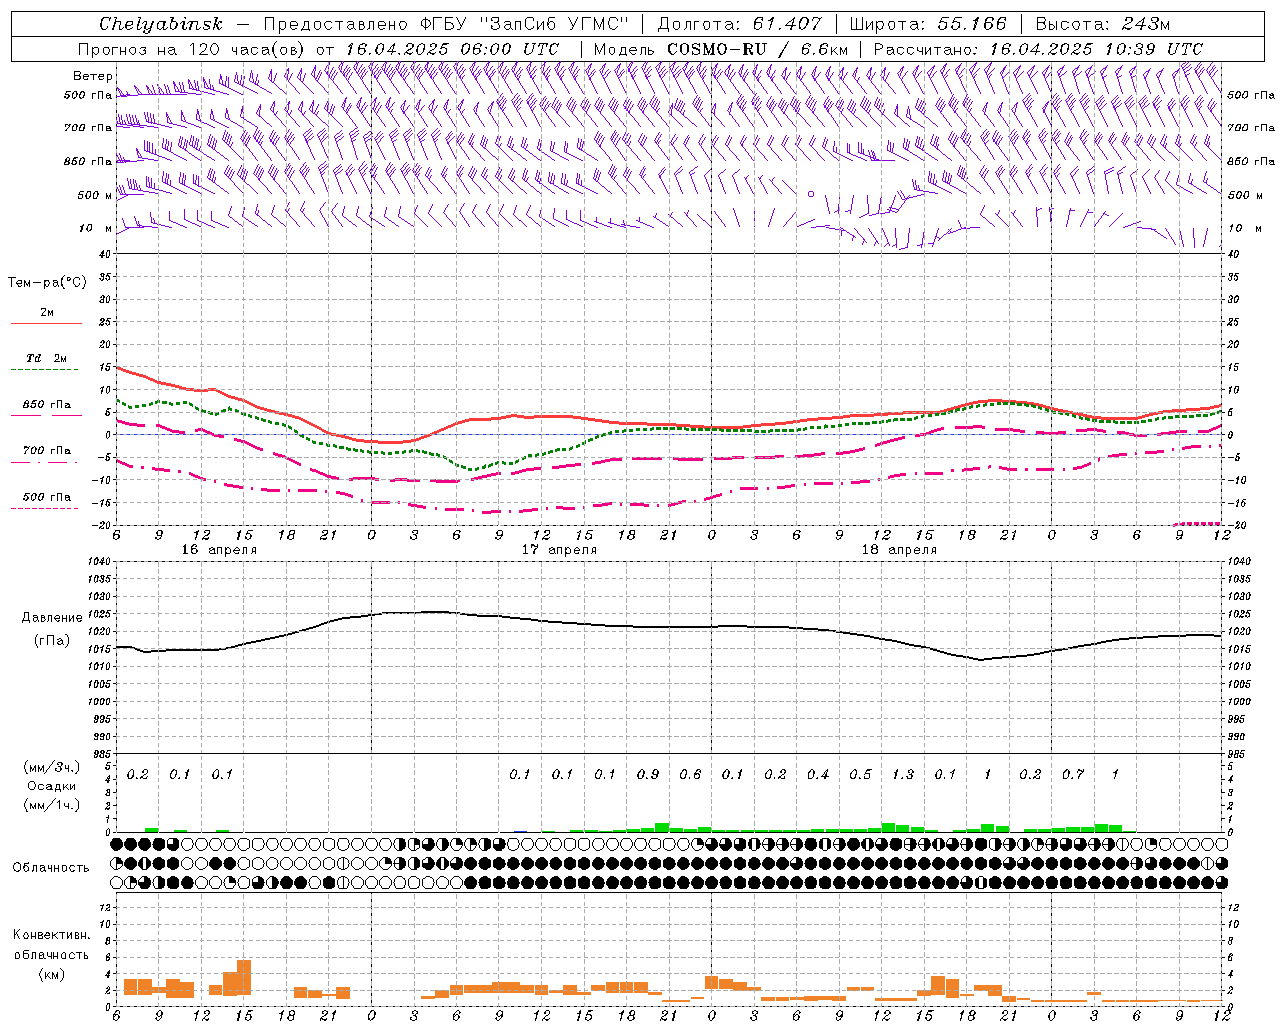Image resolution: width=1280 pixels, height=1024 pixels.
Task: Select the 'Широта: 55.166' value
Action: click(x=927, y=24)
